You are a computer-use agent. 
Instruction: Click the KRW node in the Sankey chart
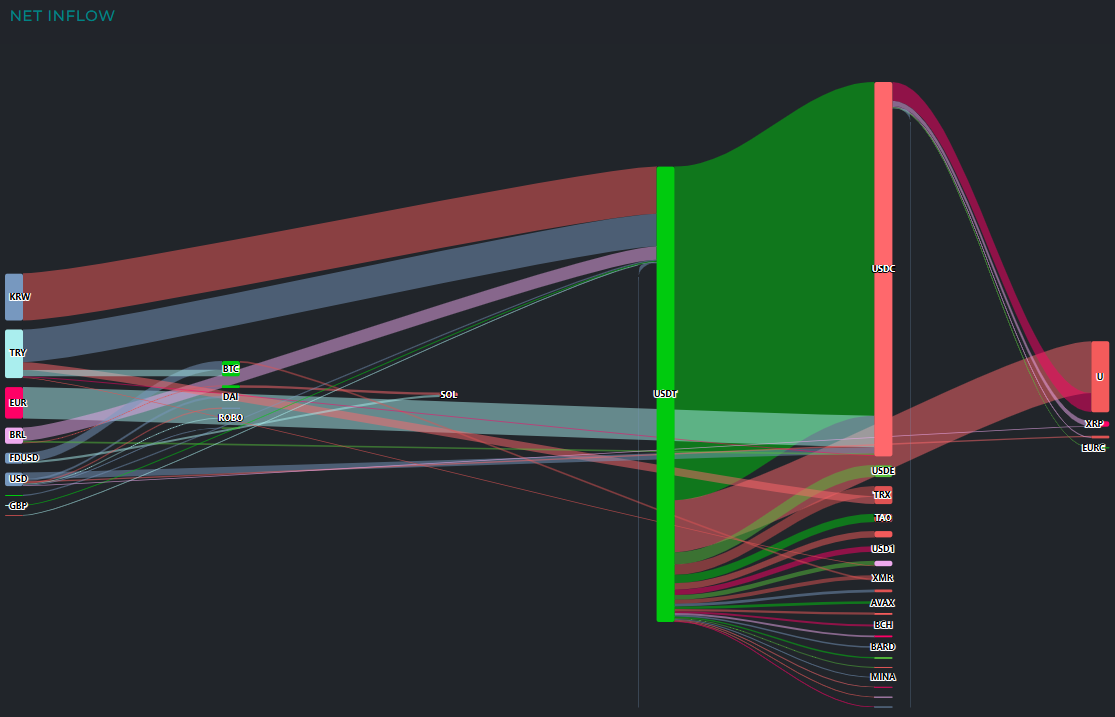click(x=13, y=297)
